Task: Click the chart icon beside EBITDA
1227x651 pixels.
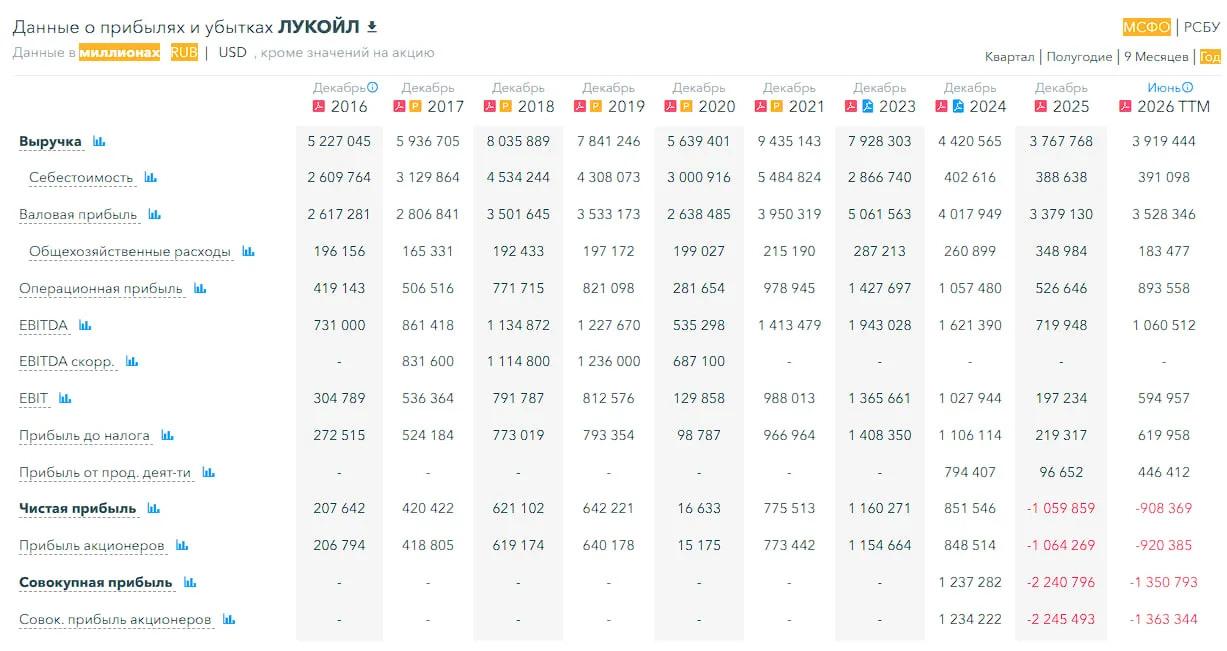Action: (85, 326)
